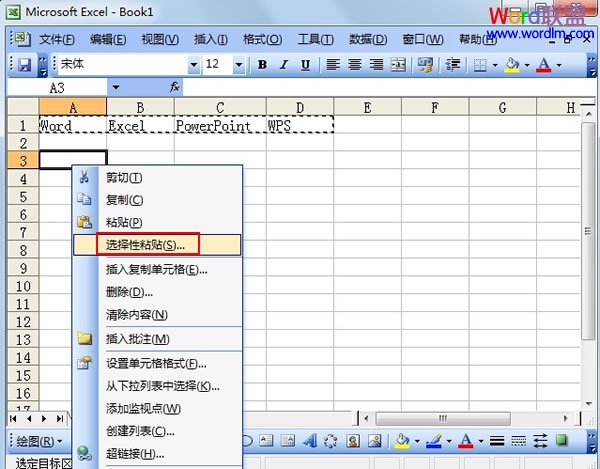Click the Insert Diagram icon

(331, 441)
